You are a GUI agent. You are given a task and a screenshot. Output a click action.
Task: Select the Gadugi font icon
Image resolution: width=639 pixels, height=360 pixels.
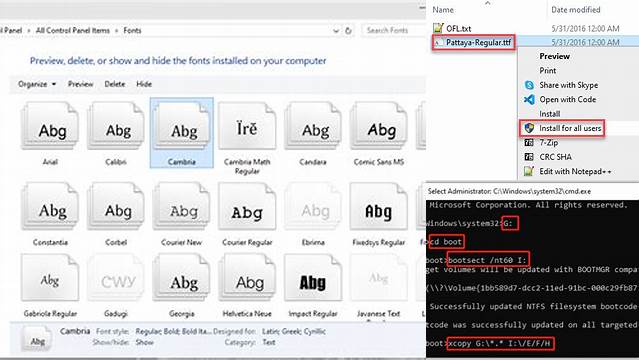pyautogui.click(x=116, y=277)
